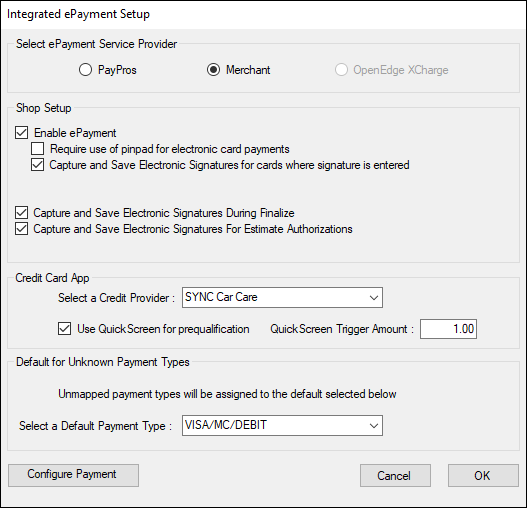The image size is (527, 508).
Task: Click the Configure Payment button
Action: [73, 475]
